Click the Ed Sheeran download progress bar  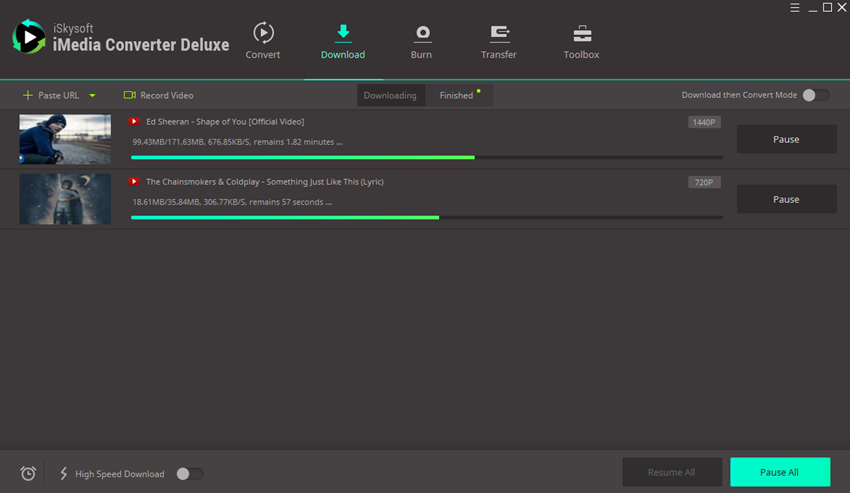click(427, 157)
